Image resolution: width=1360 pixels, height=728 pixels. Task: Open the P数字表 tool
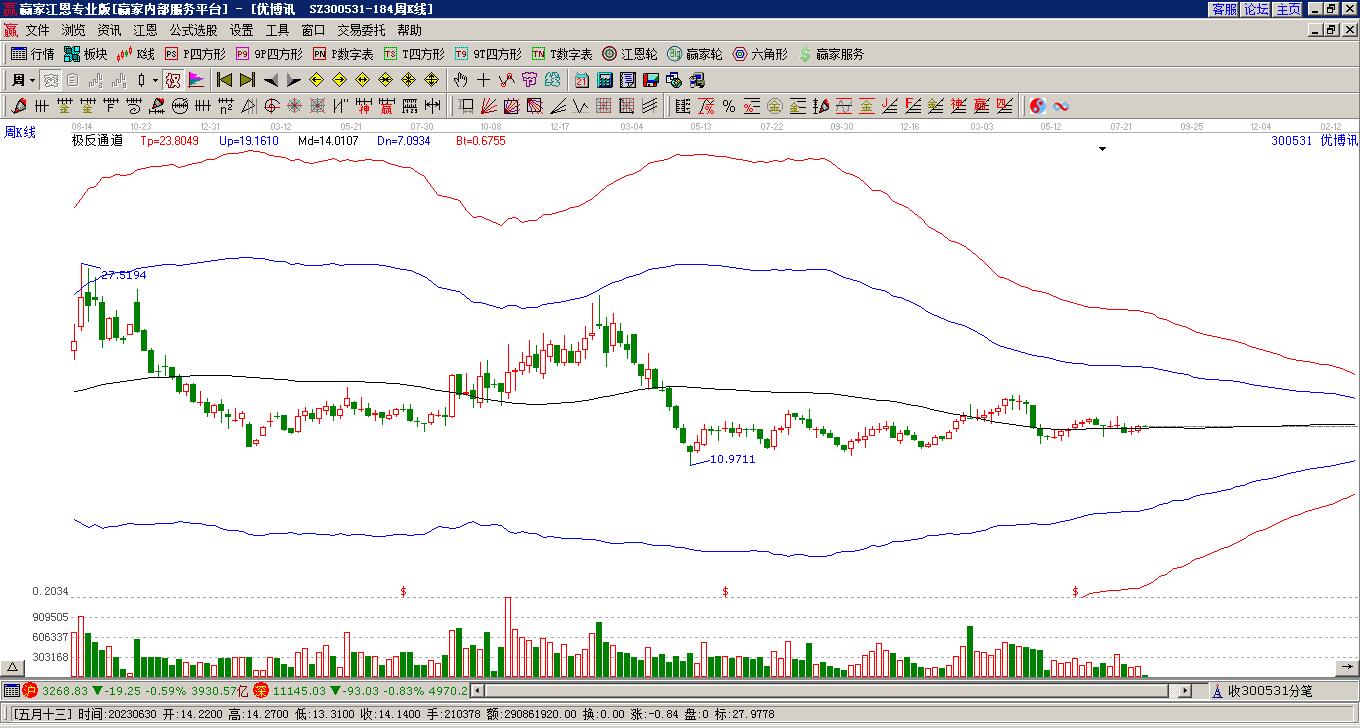(342, 54)
